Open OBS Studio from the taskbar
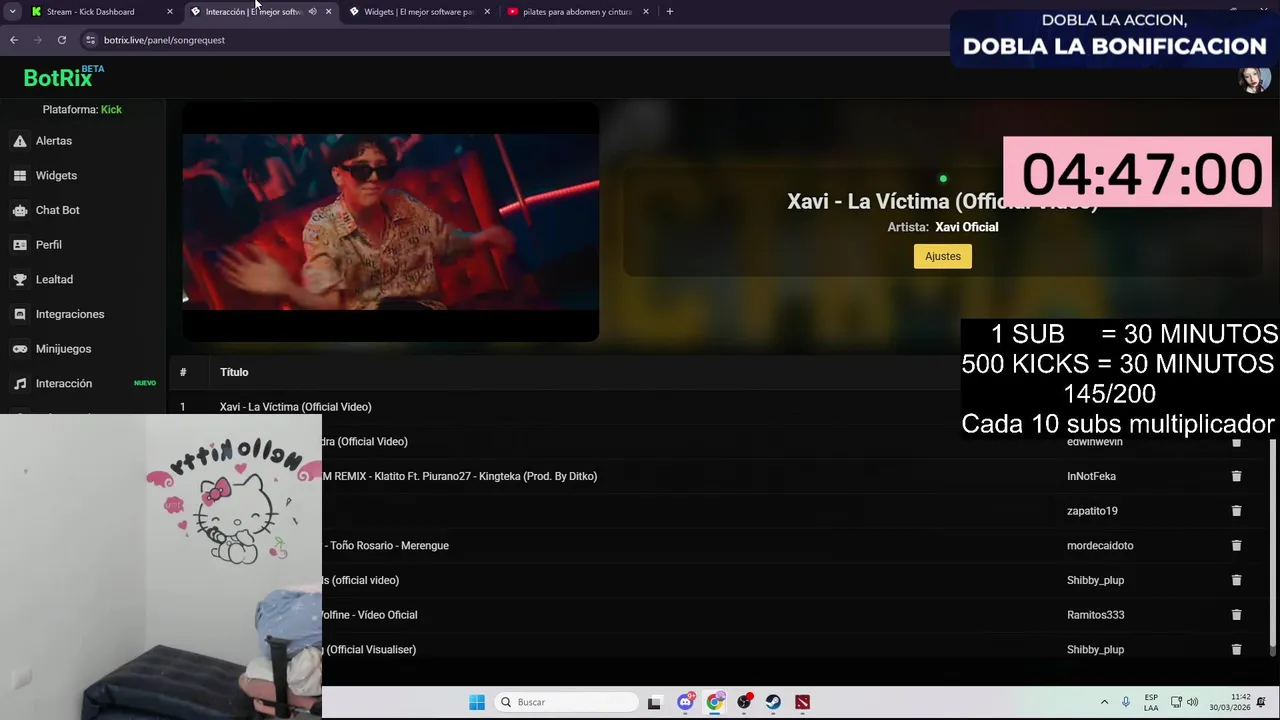 tap(744, 702)
